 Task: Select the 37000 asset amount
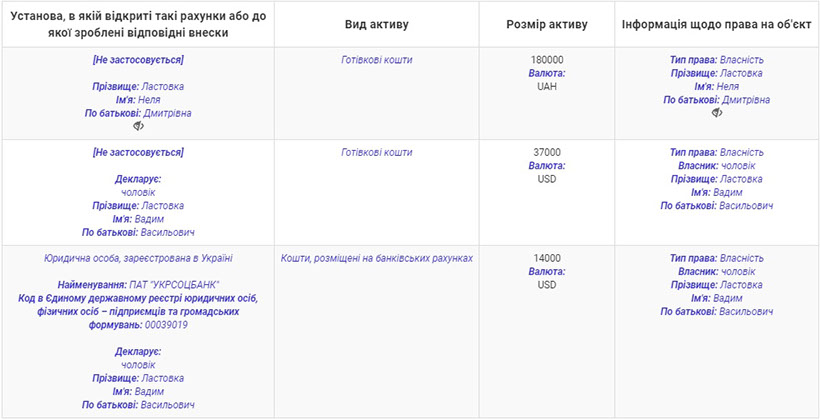coord(546,152)
